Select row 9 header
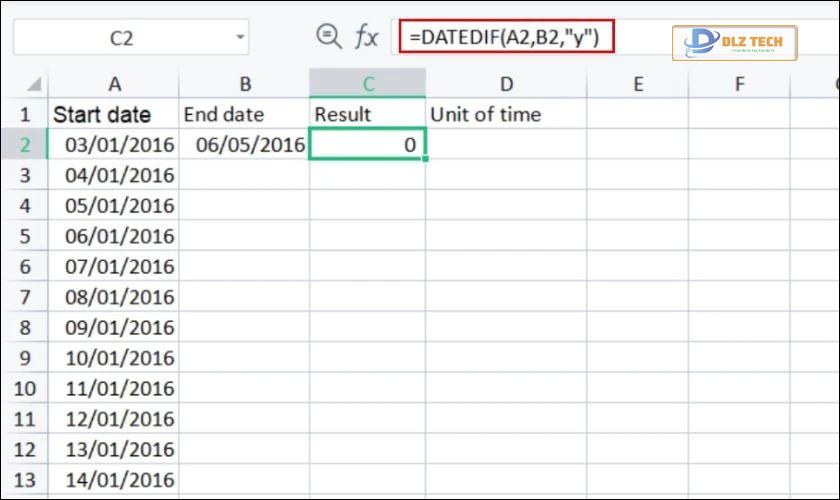The height and width of the screenshot is (500, 840). pos(25,358)
